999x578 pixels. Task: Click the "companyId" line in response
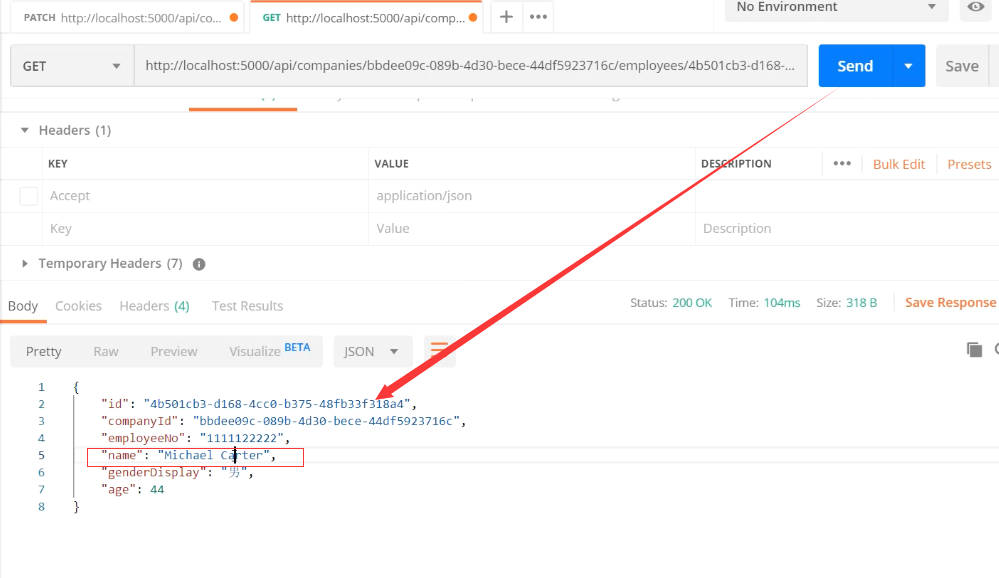284,421
